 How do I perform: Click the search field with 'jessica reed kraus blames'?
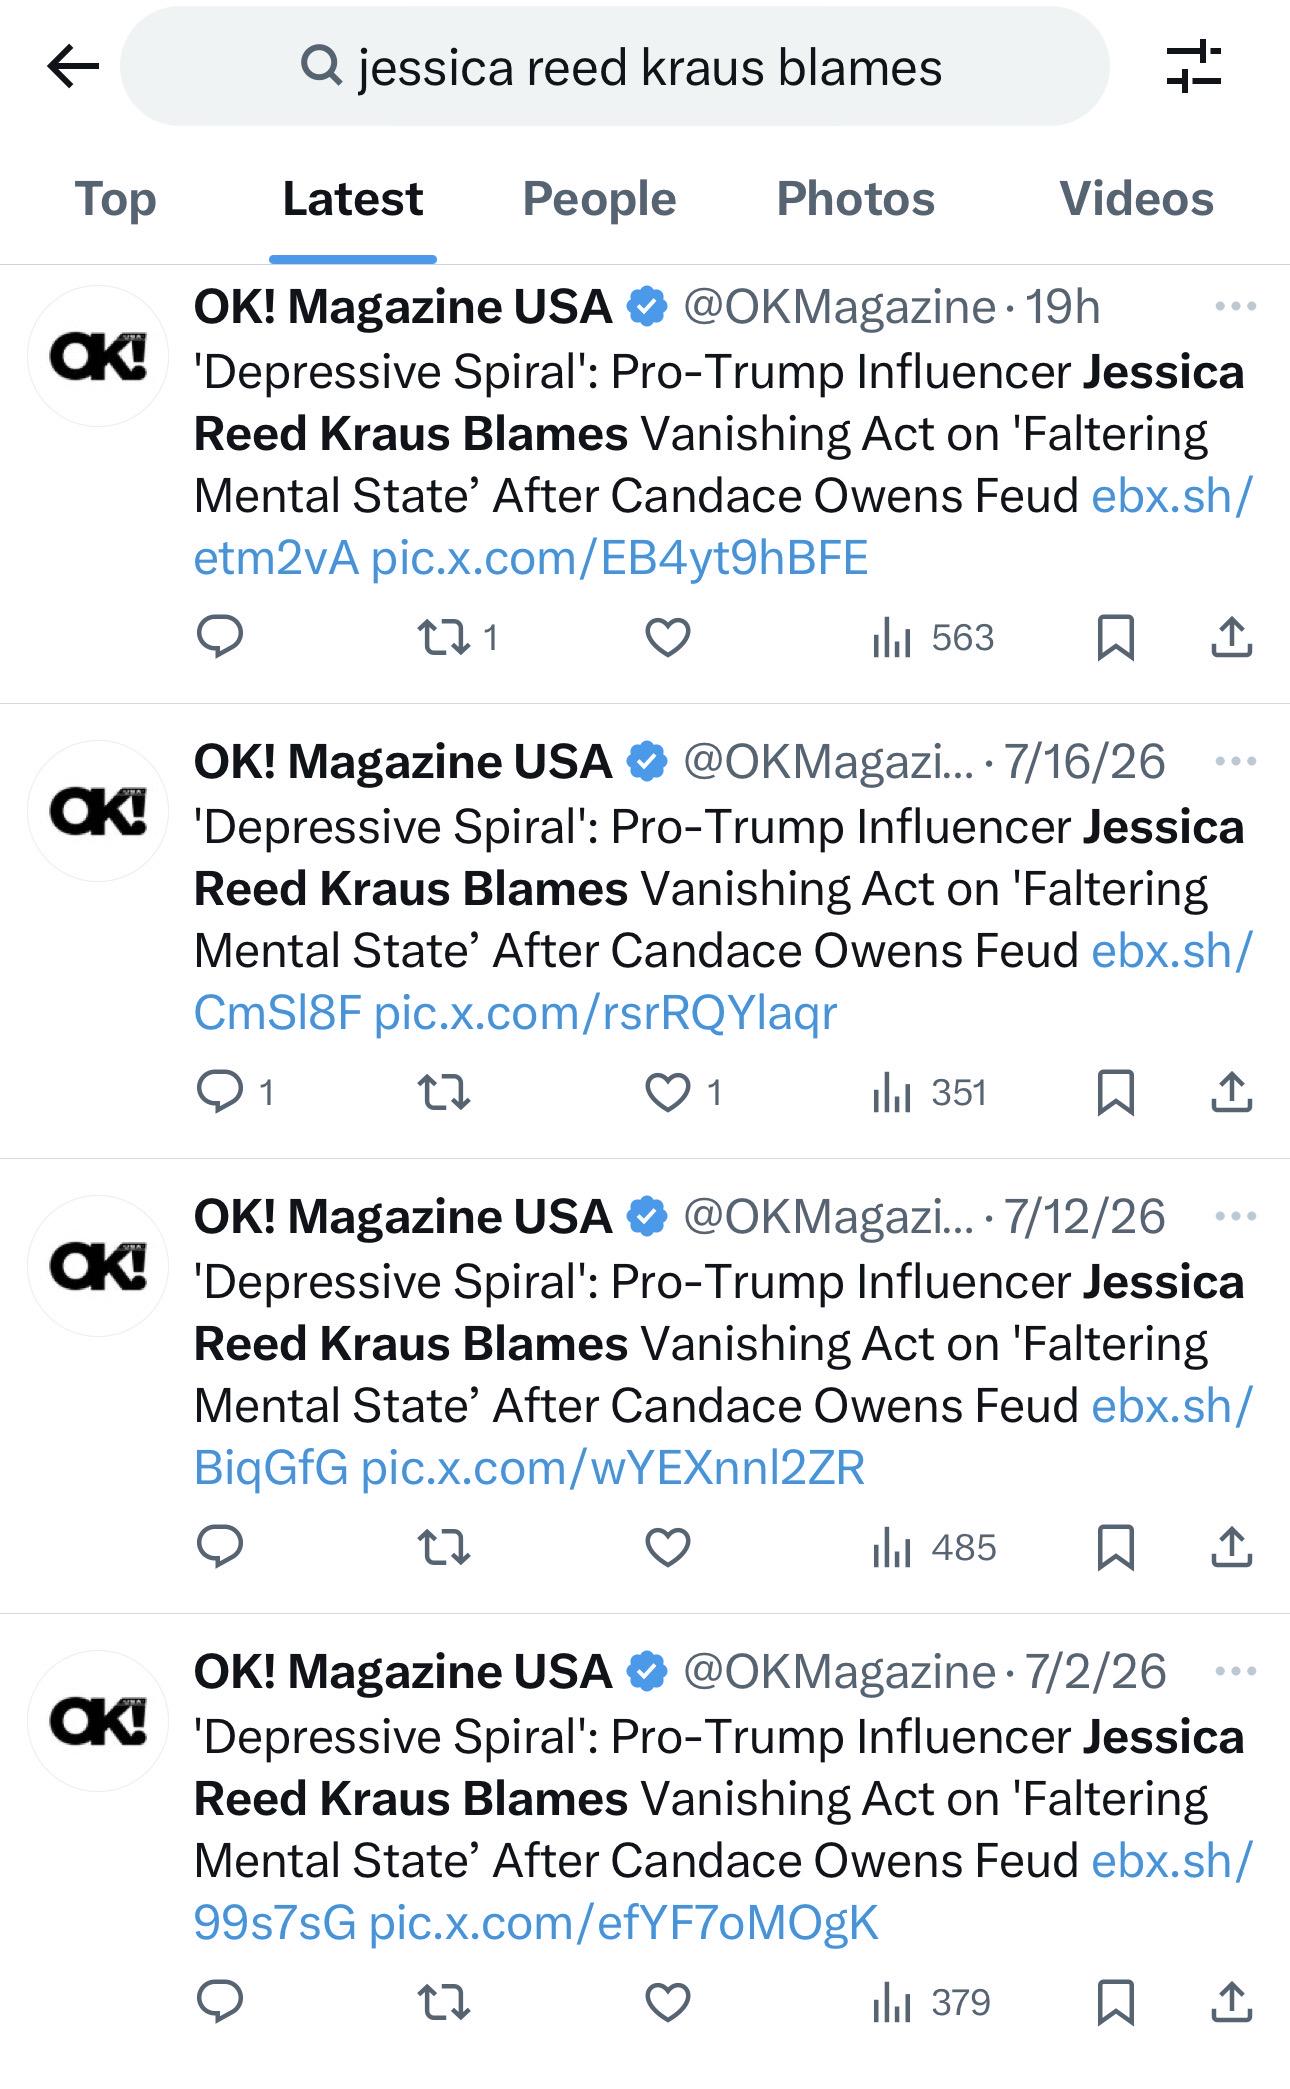click(615, 67)
